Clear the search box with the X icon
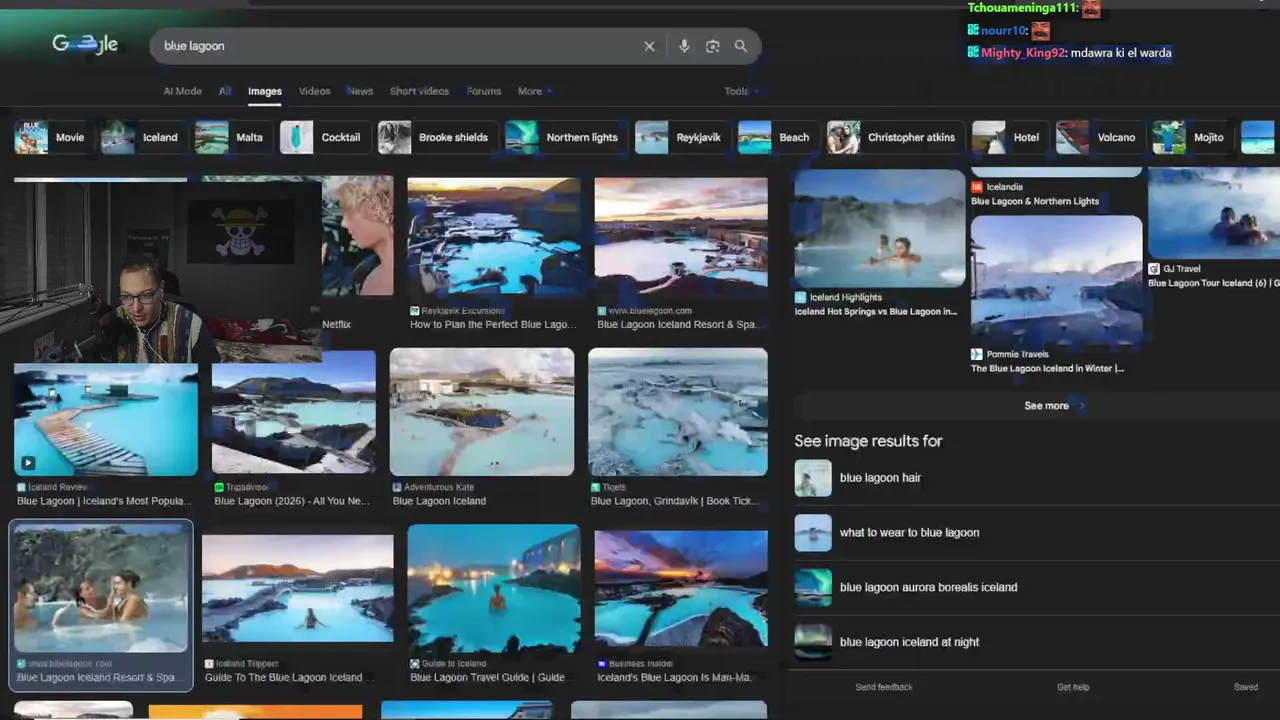 pyautogui.click(x=649, y=46)
